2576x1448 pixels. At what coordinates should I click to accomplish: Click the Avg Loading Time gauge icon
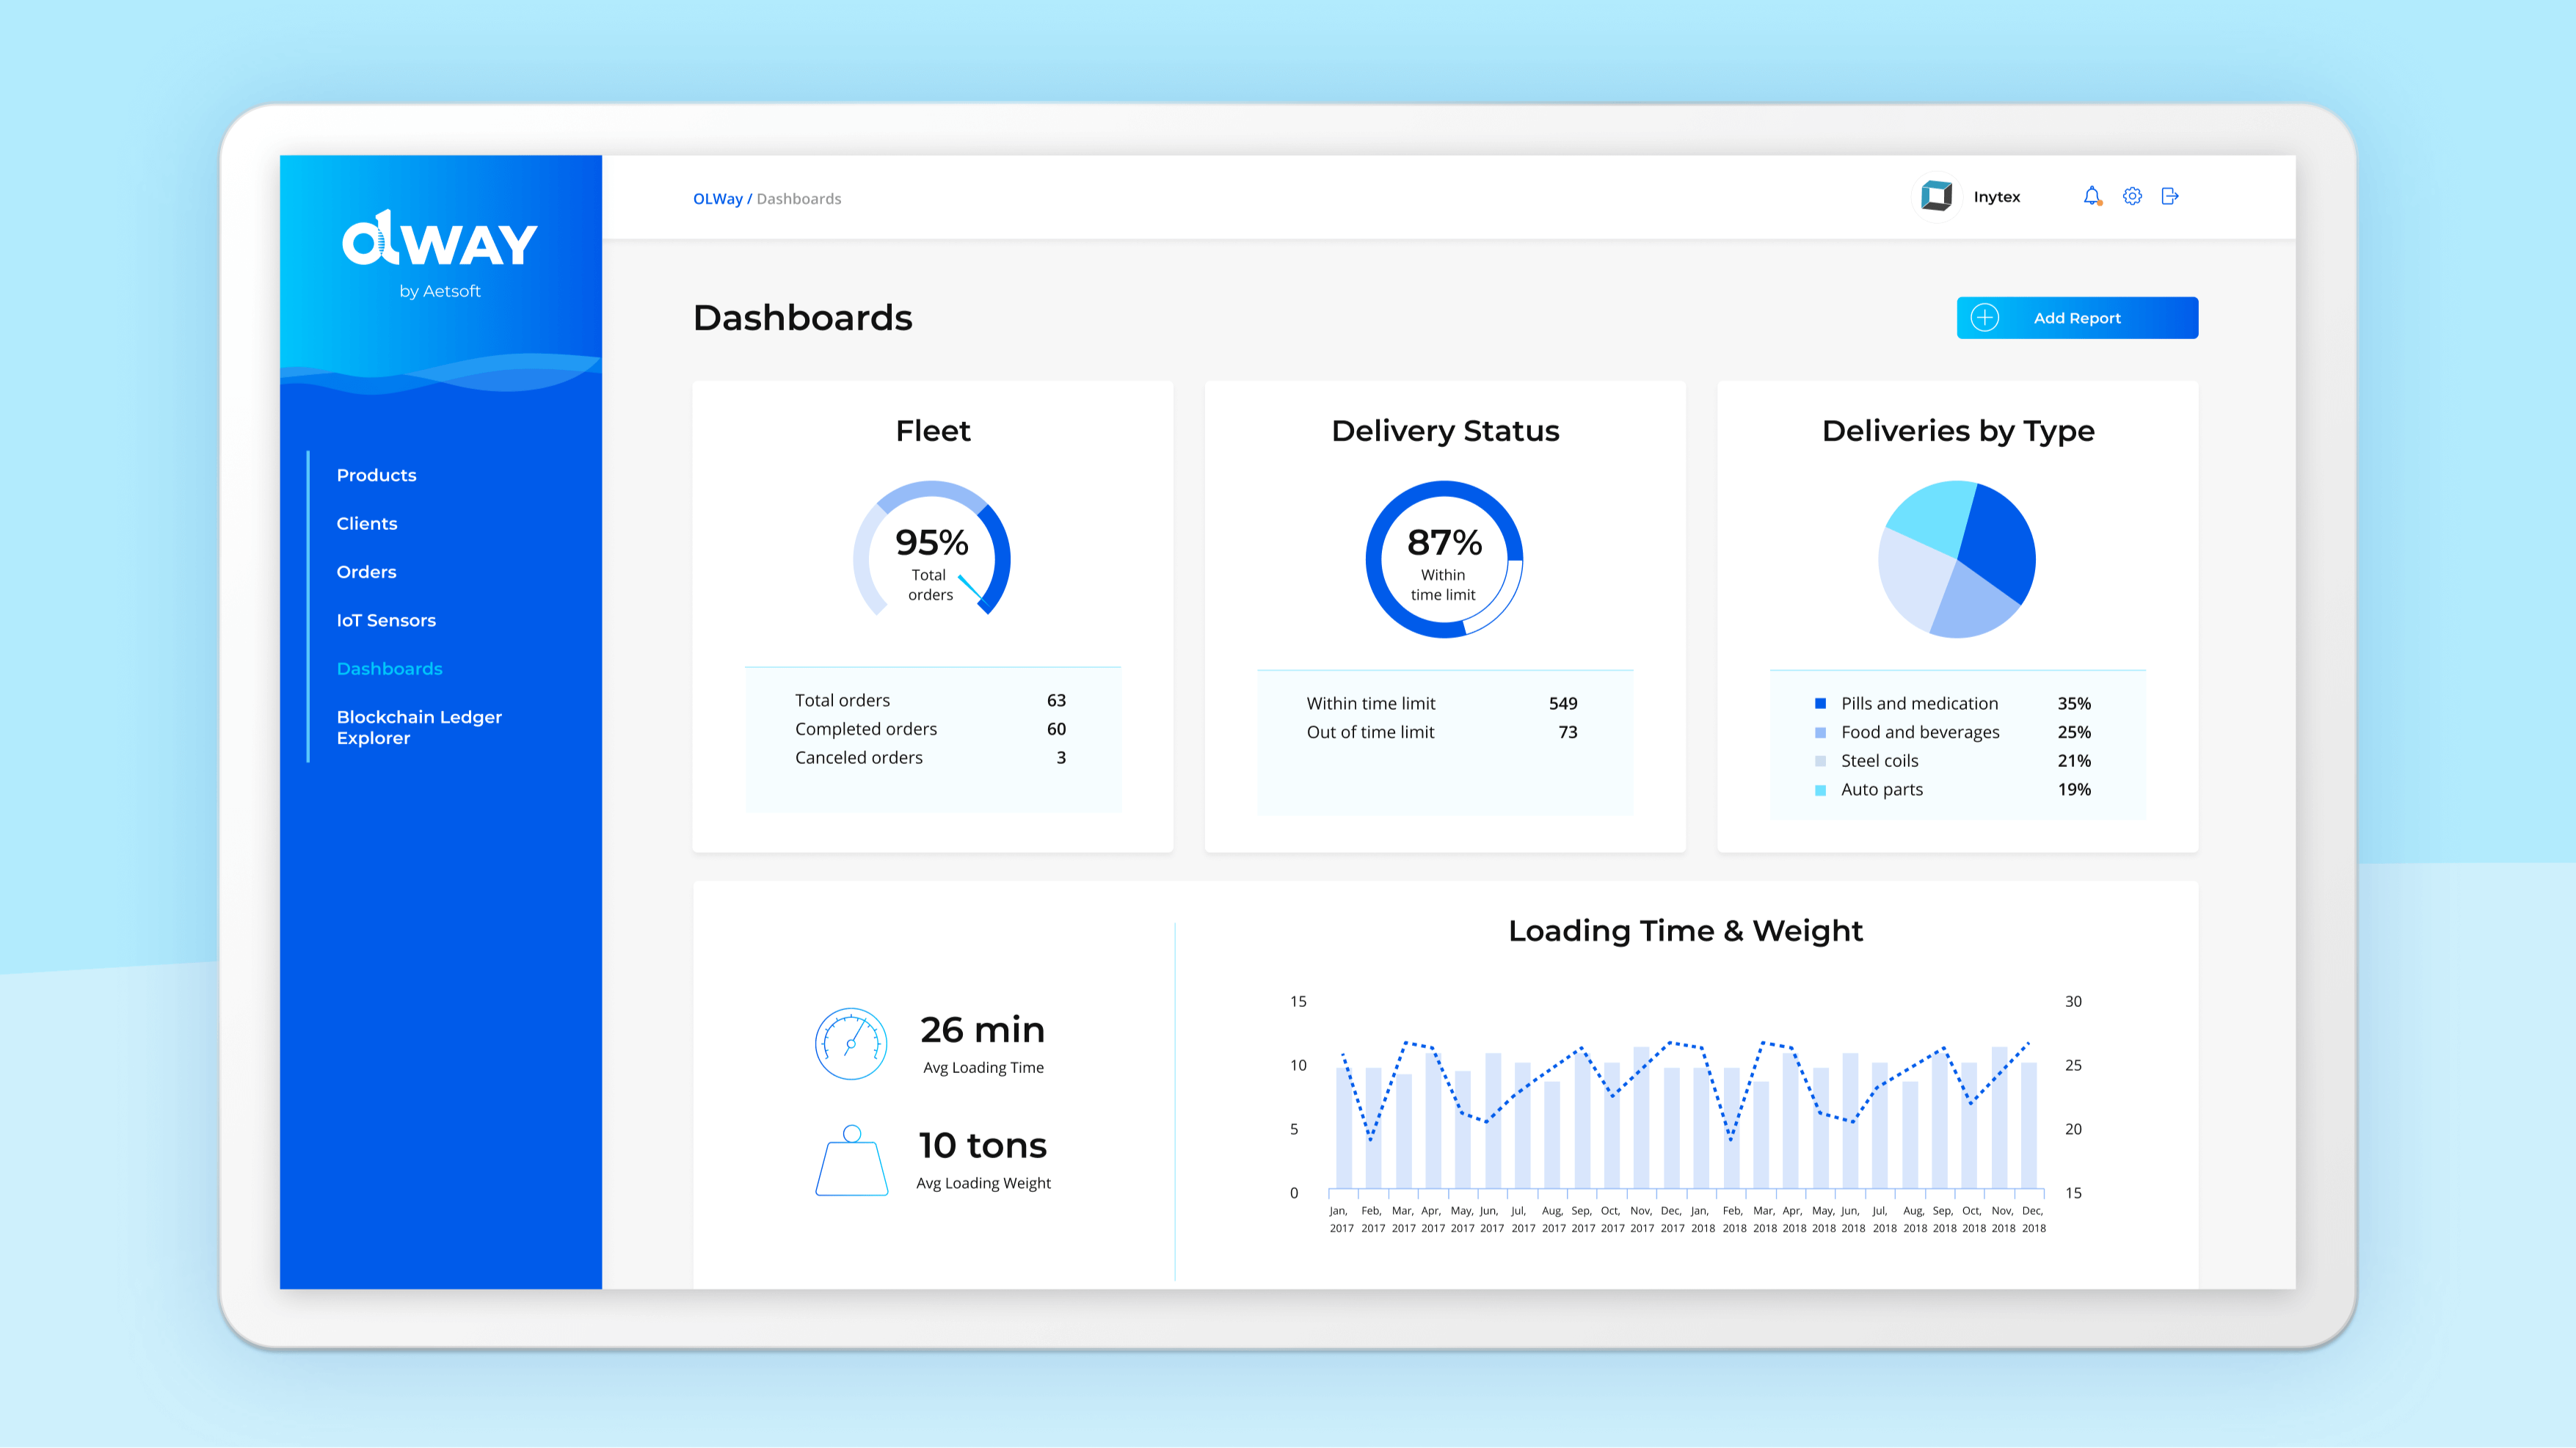pos(851,1043)
